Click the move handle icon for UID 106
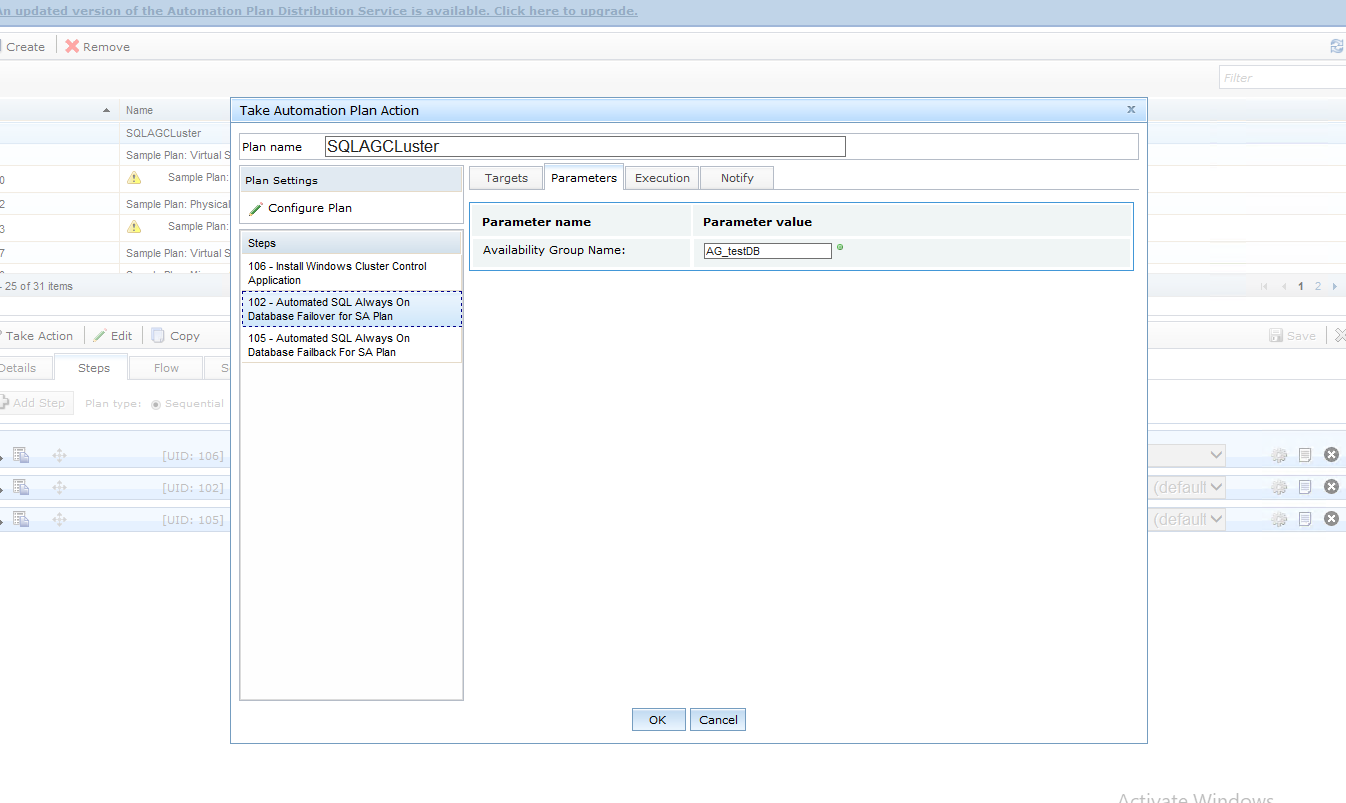Viewport: 1346px width, 803px height. (59, 455)
